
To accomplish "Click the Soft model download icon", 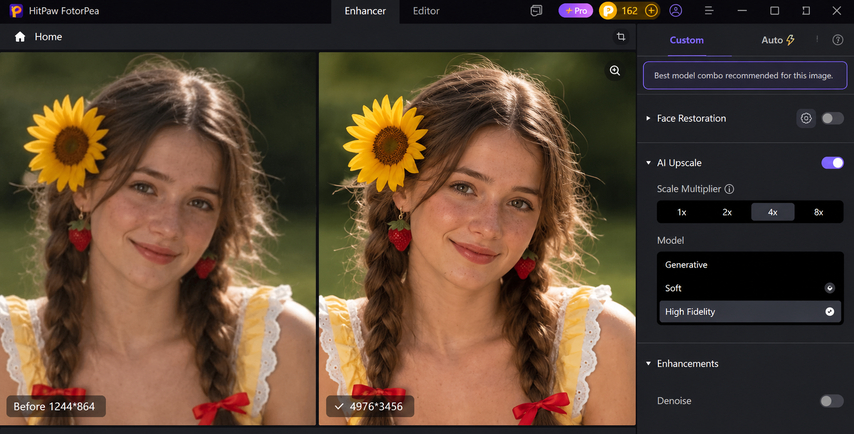I will click(829, 288).
